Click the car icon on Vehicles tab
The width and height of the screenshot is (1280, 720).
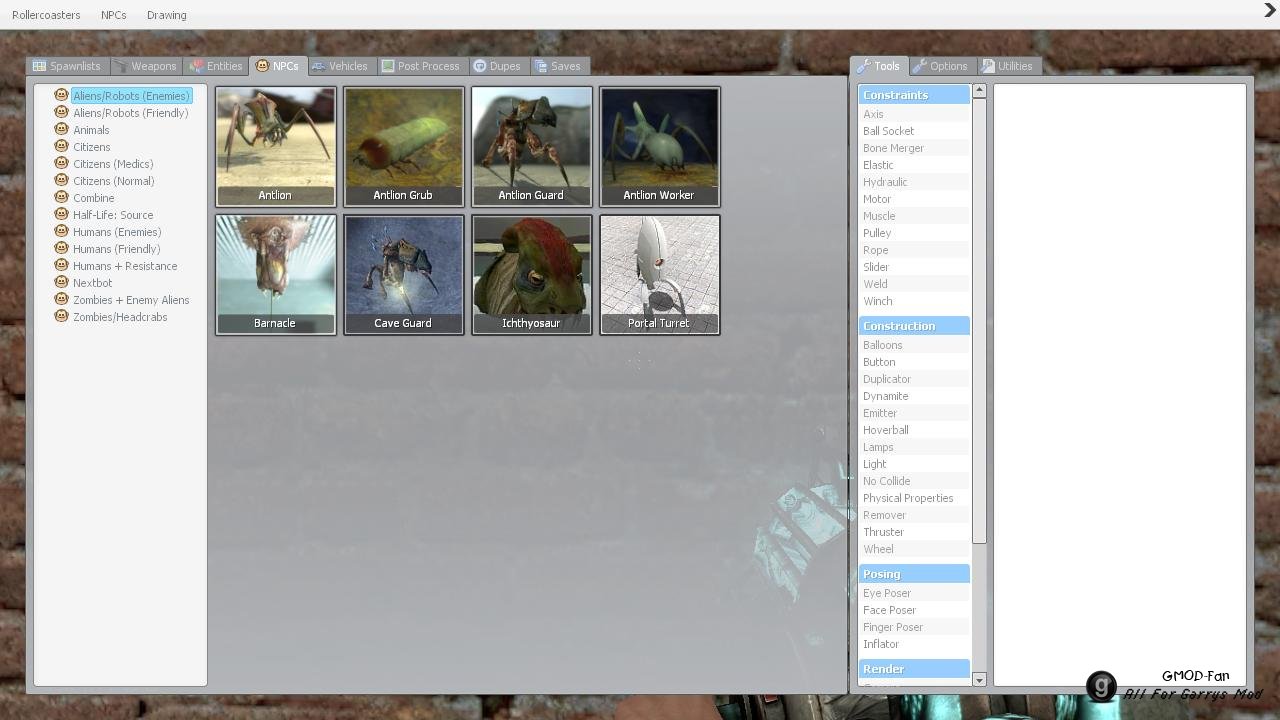318,66
